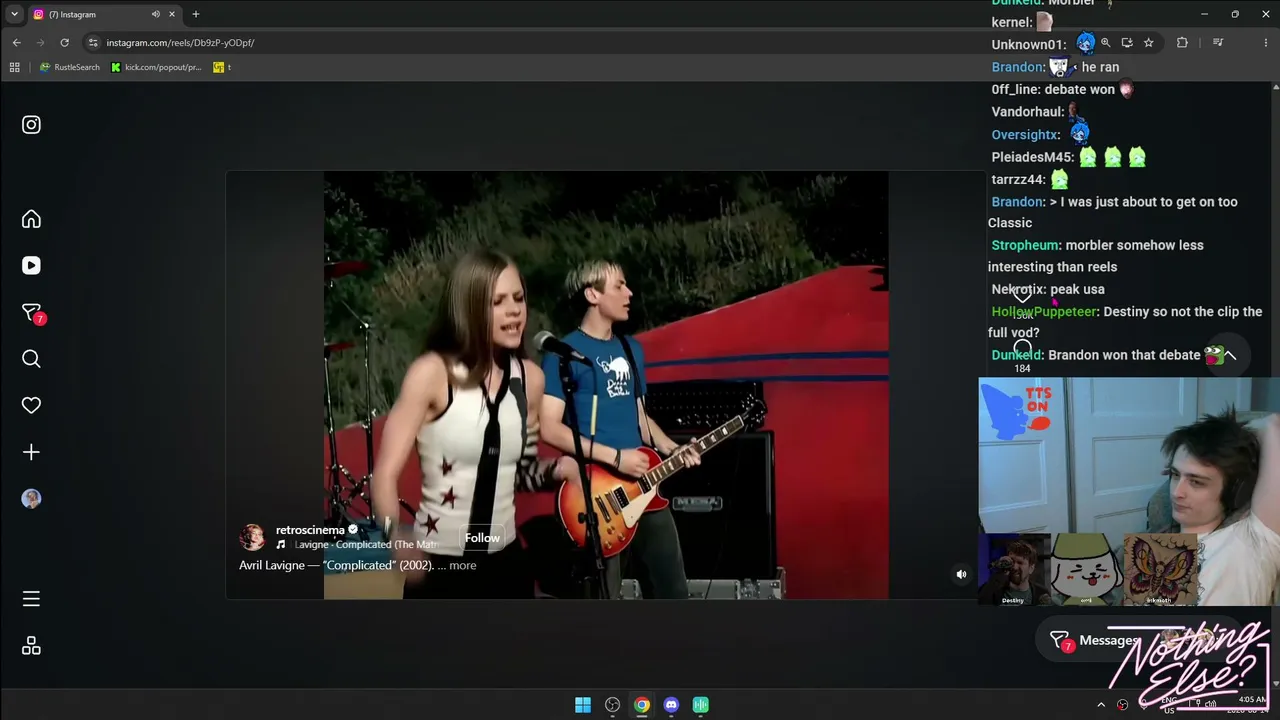Show hidden system tray icons
Image resolution: width=1280 pixels, height=720 pixels.
pyautogui.click(x=1101, y=705)
